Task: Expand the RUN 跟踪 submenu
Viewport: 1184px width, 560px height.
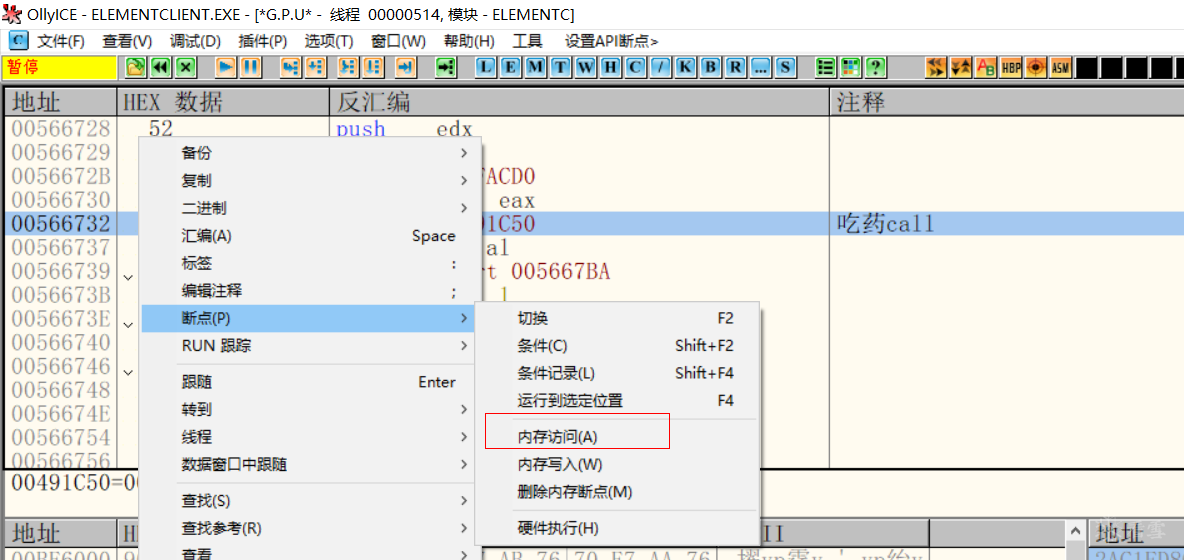Action: pyautogui.click(x=312, y=346)
